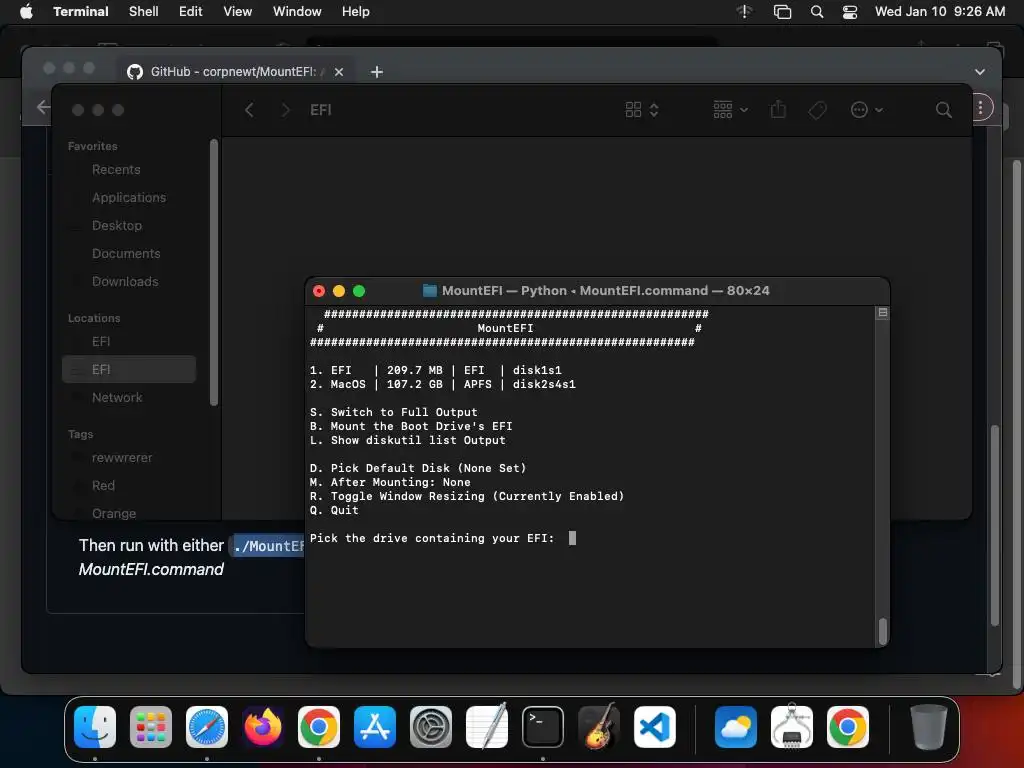
Task: Click the Finder Tags toolbar icon
Action: (817, 110)
